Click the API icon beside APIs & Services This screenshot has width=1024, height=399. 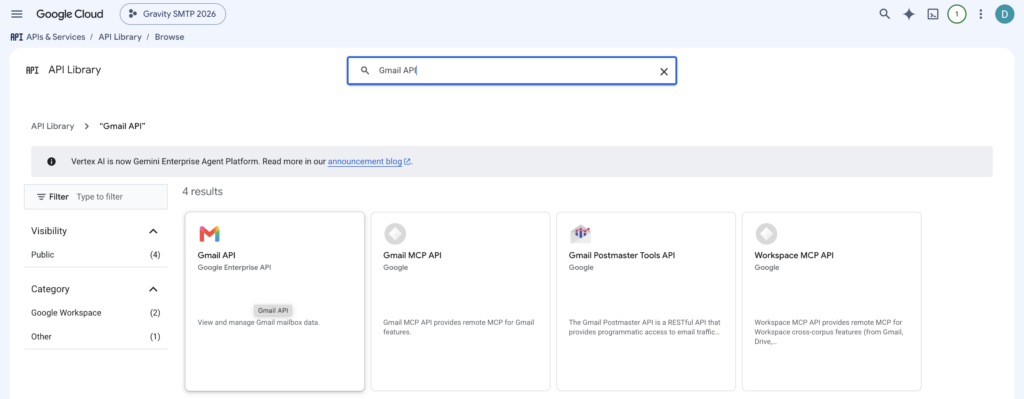click(x=17, y=37)
